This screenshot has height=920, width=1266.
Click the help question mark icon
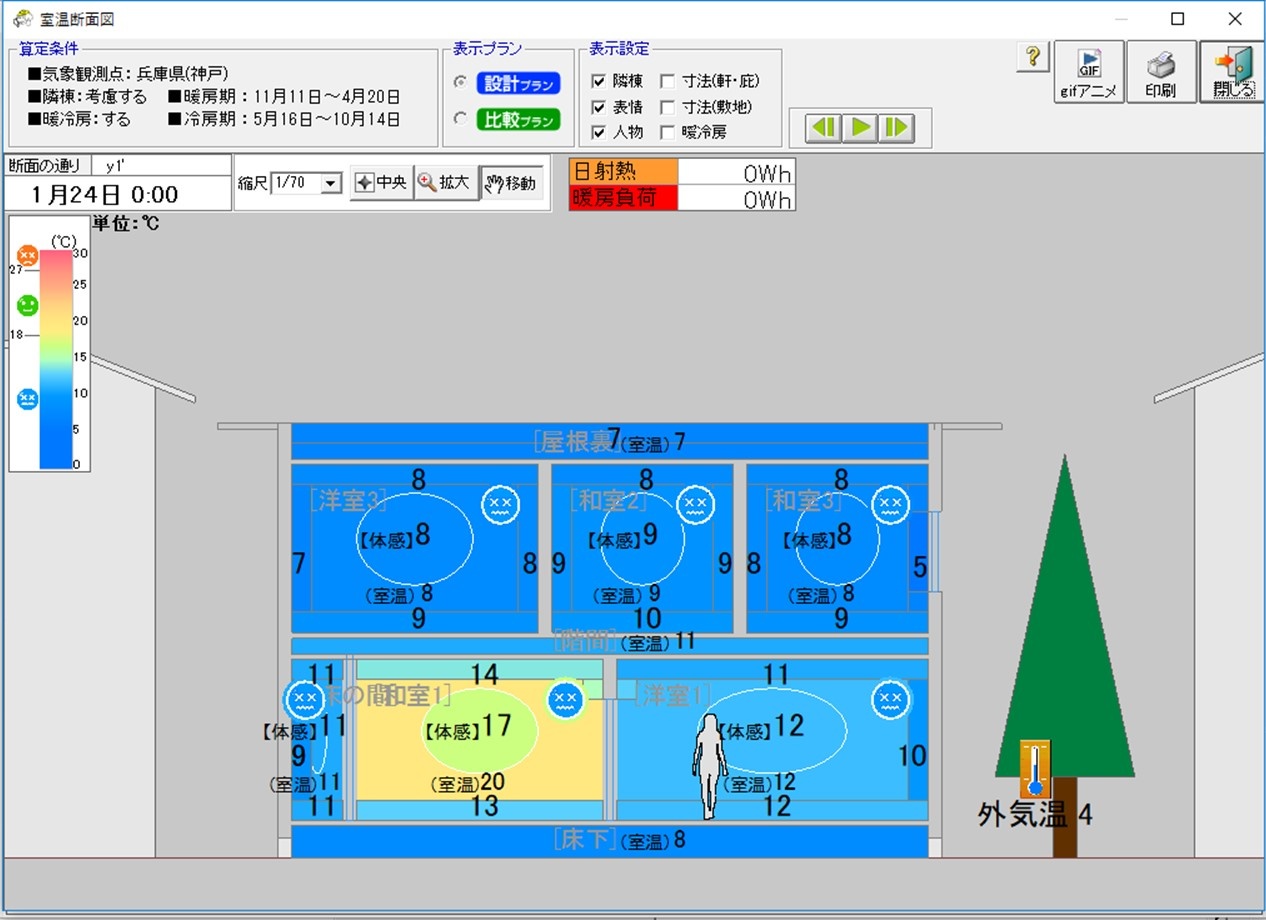(1032, 58)
